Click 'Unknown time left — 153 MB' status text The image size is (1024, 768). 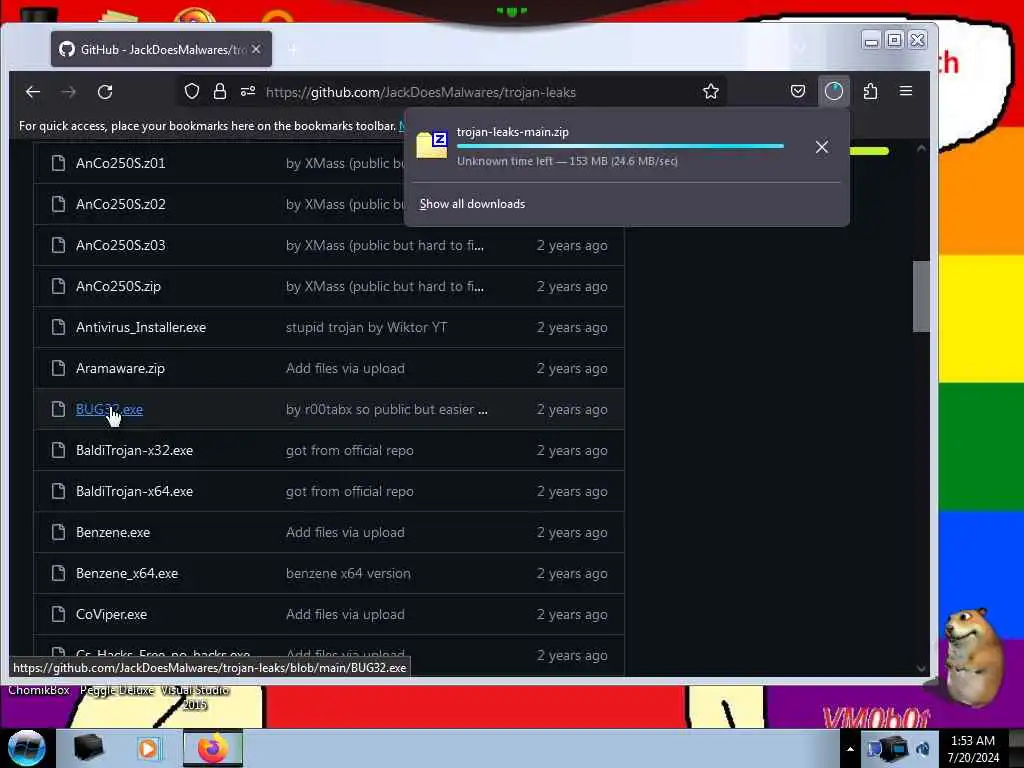567,161
